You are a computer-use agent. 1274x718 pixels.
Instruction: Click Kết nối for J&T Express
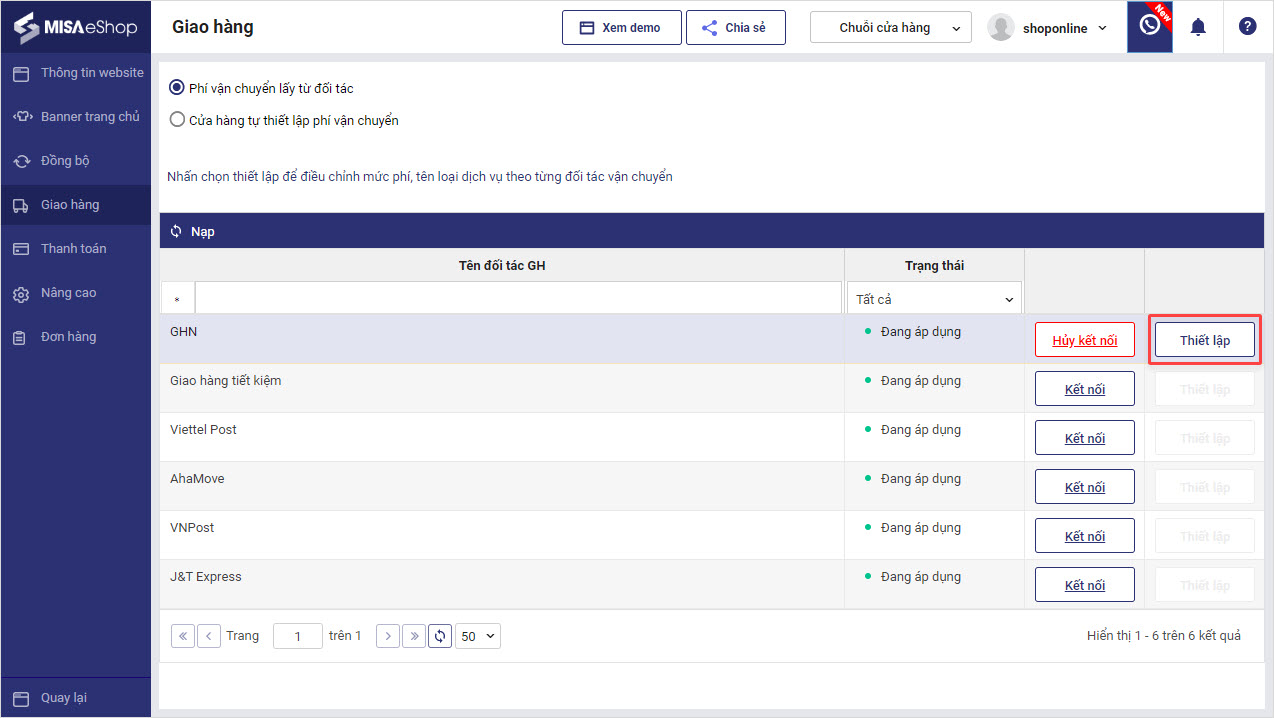(1085, 585)
